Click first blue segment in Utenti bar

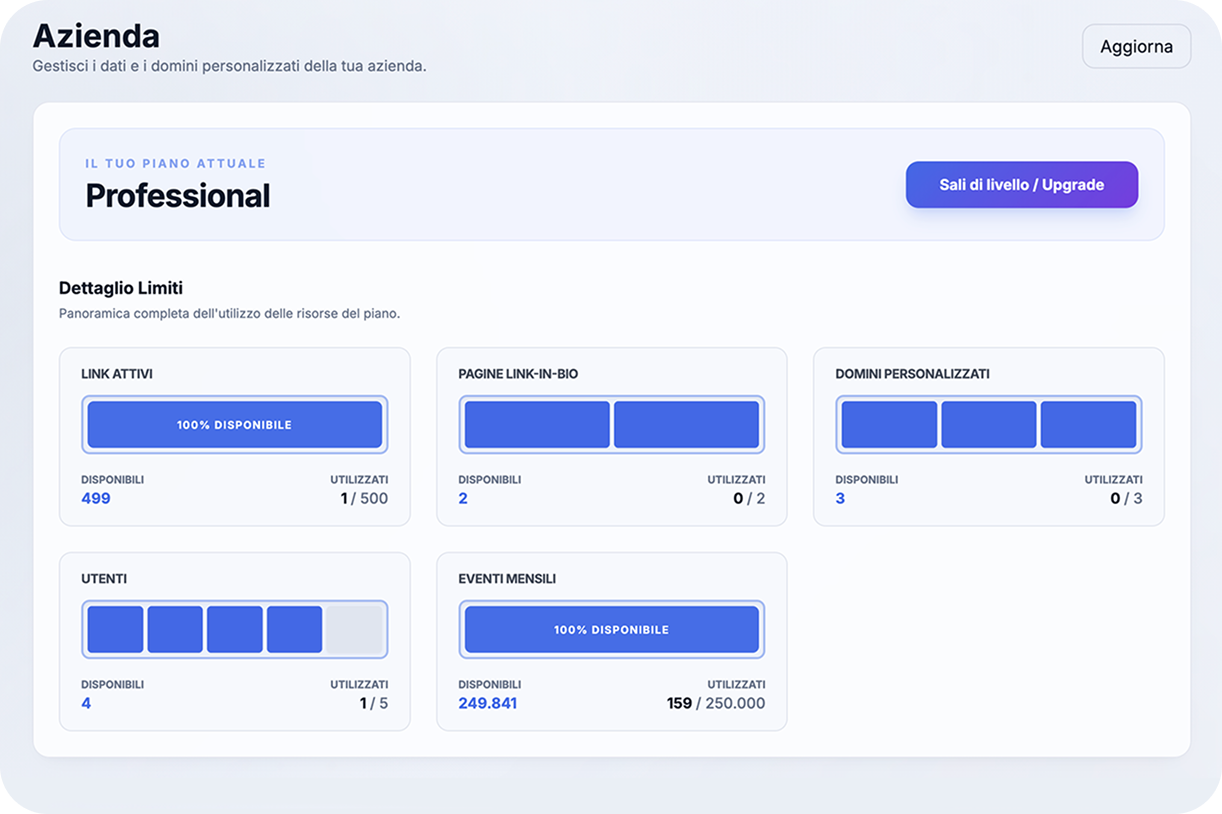click(x=115, y=630)
